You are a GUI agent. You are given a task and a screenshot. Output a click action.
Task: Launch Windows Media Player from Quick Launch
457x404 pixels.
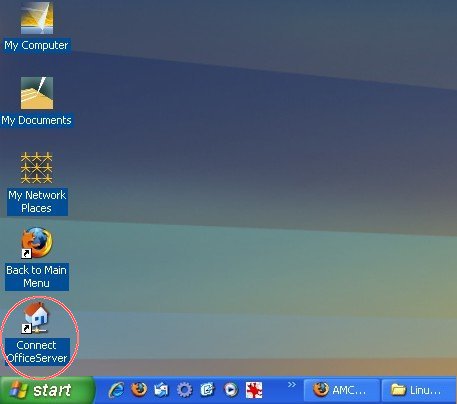pyautogui.click(x=231, y=390)
